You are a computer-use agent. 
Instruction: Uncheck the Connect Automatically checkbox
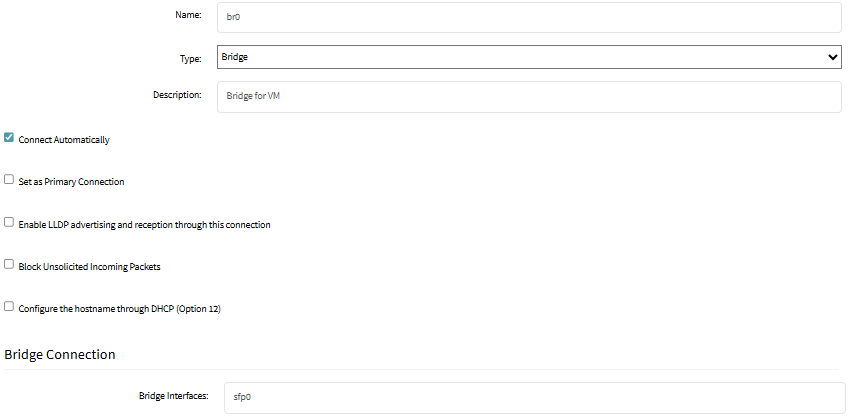(x=9, y=138)
